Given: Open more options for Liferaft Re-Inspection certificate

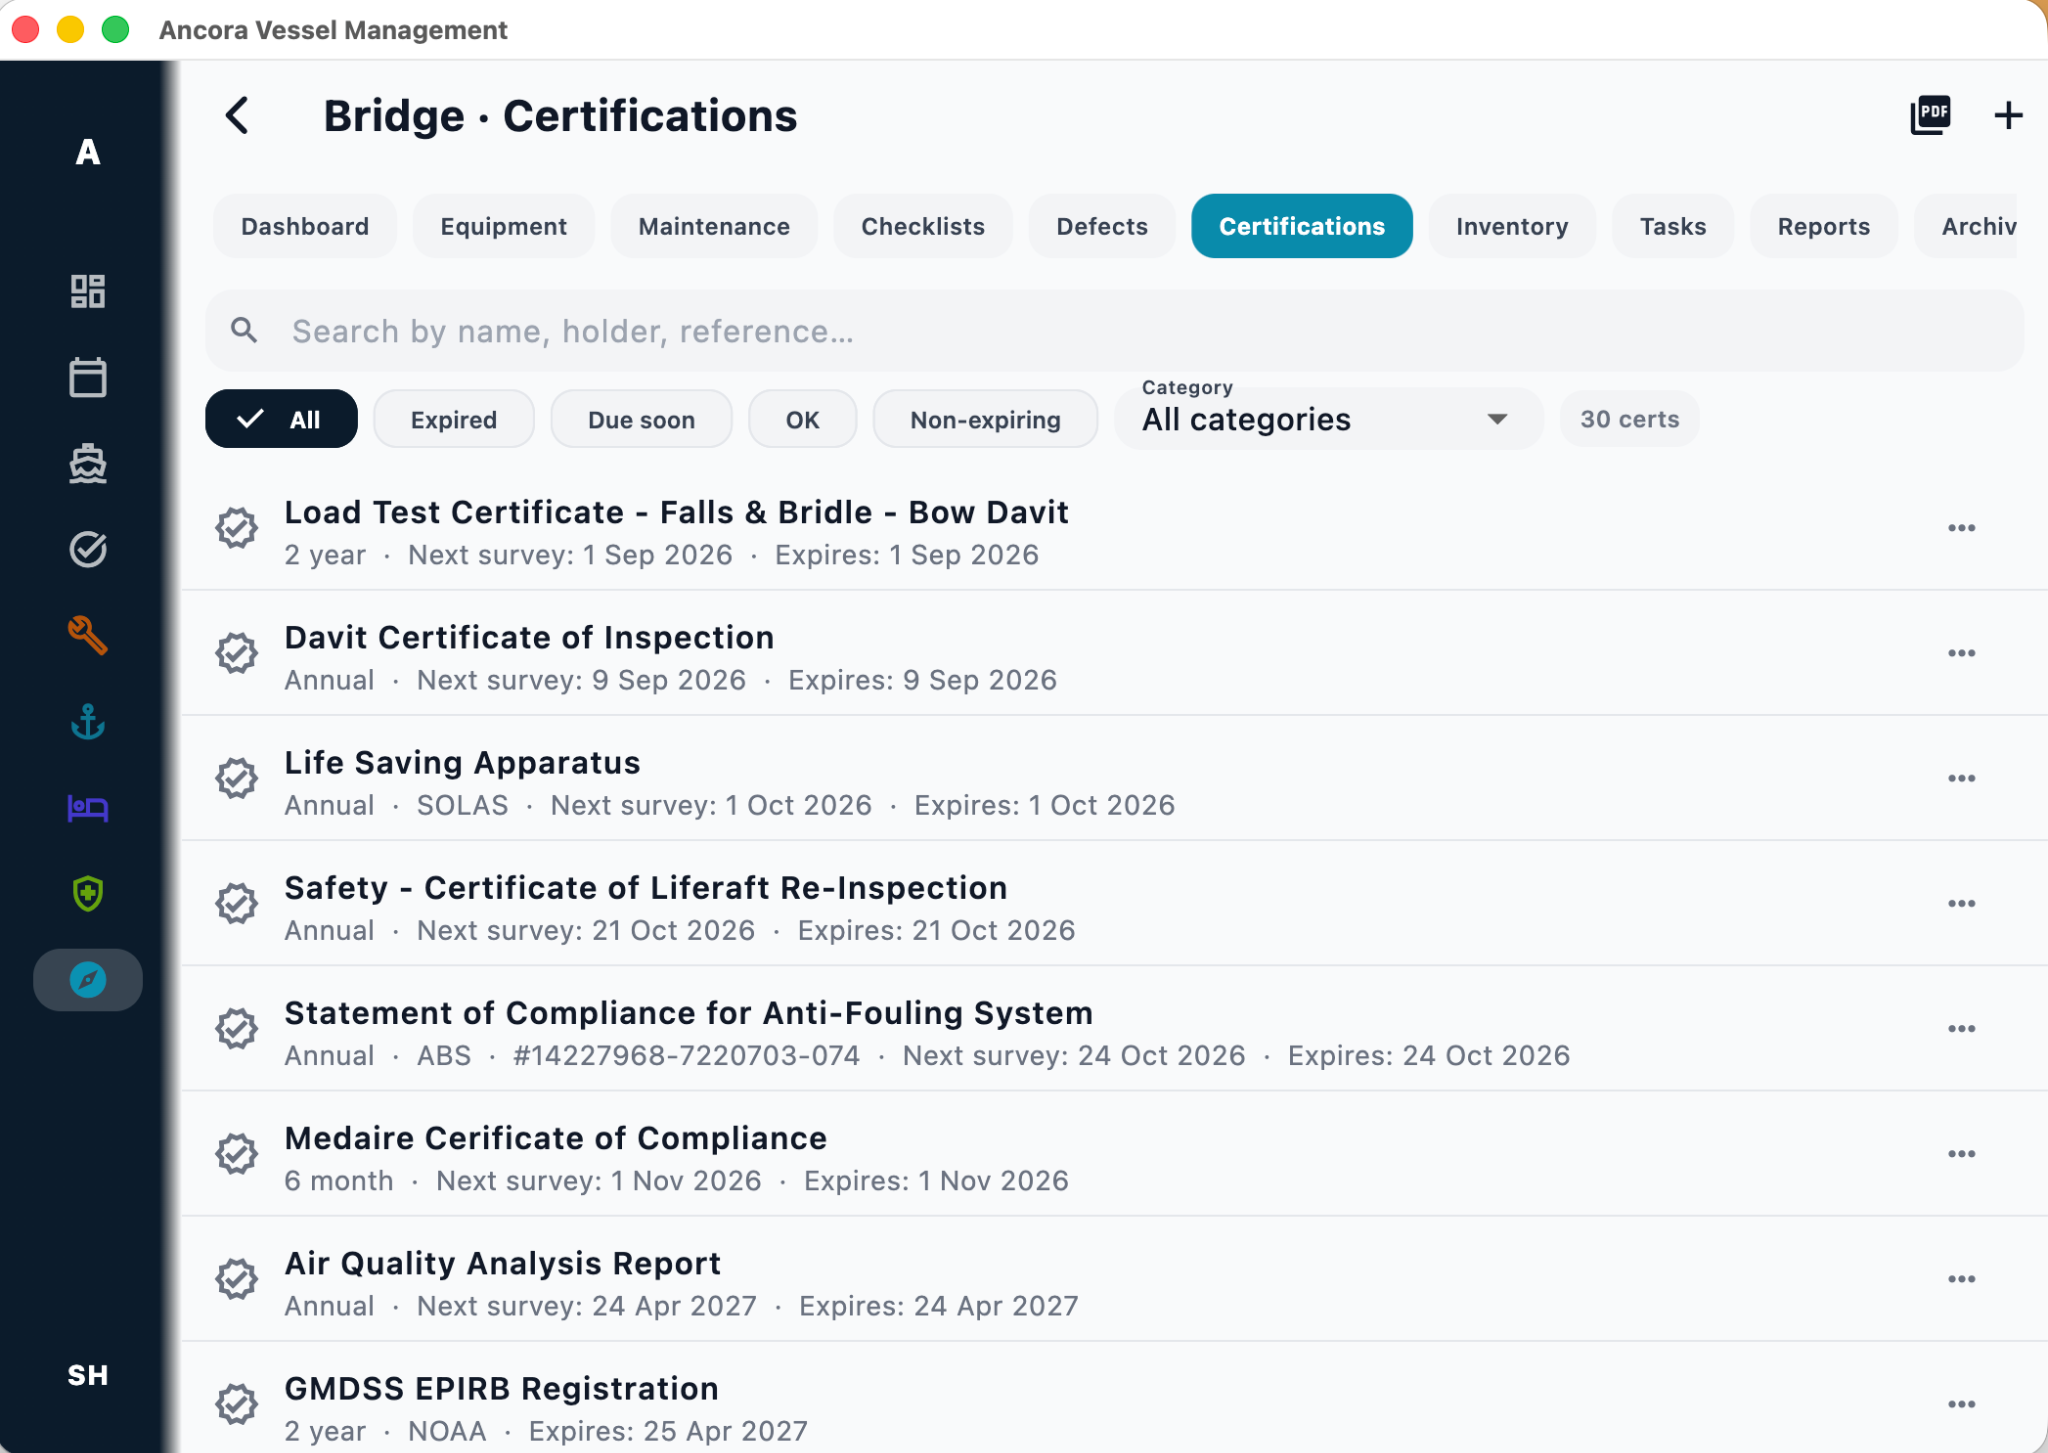Looking at the screenshot, I should tap(1961, 903).
